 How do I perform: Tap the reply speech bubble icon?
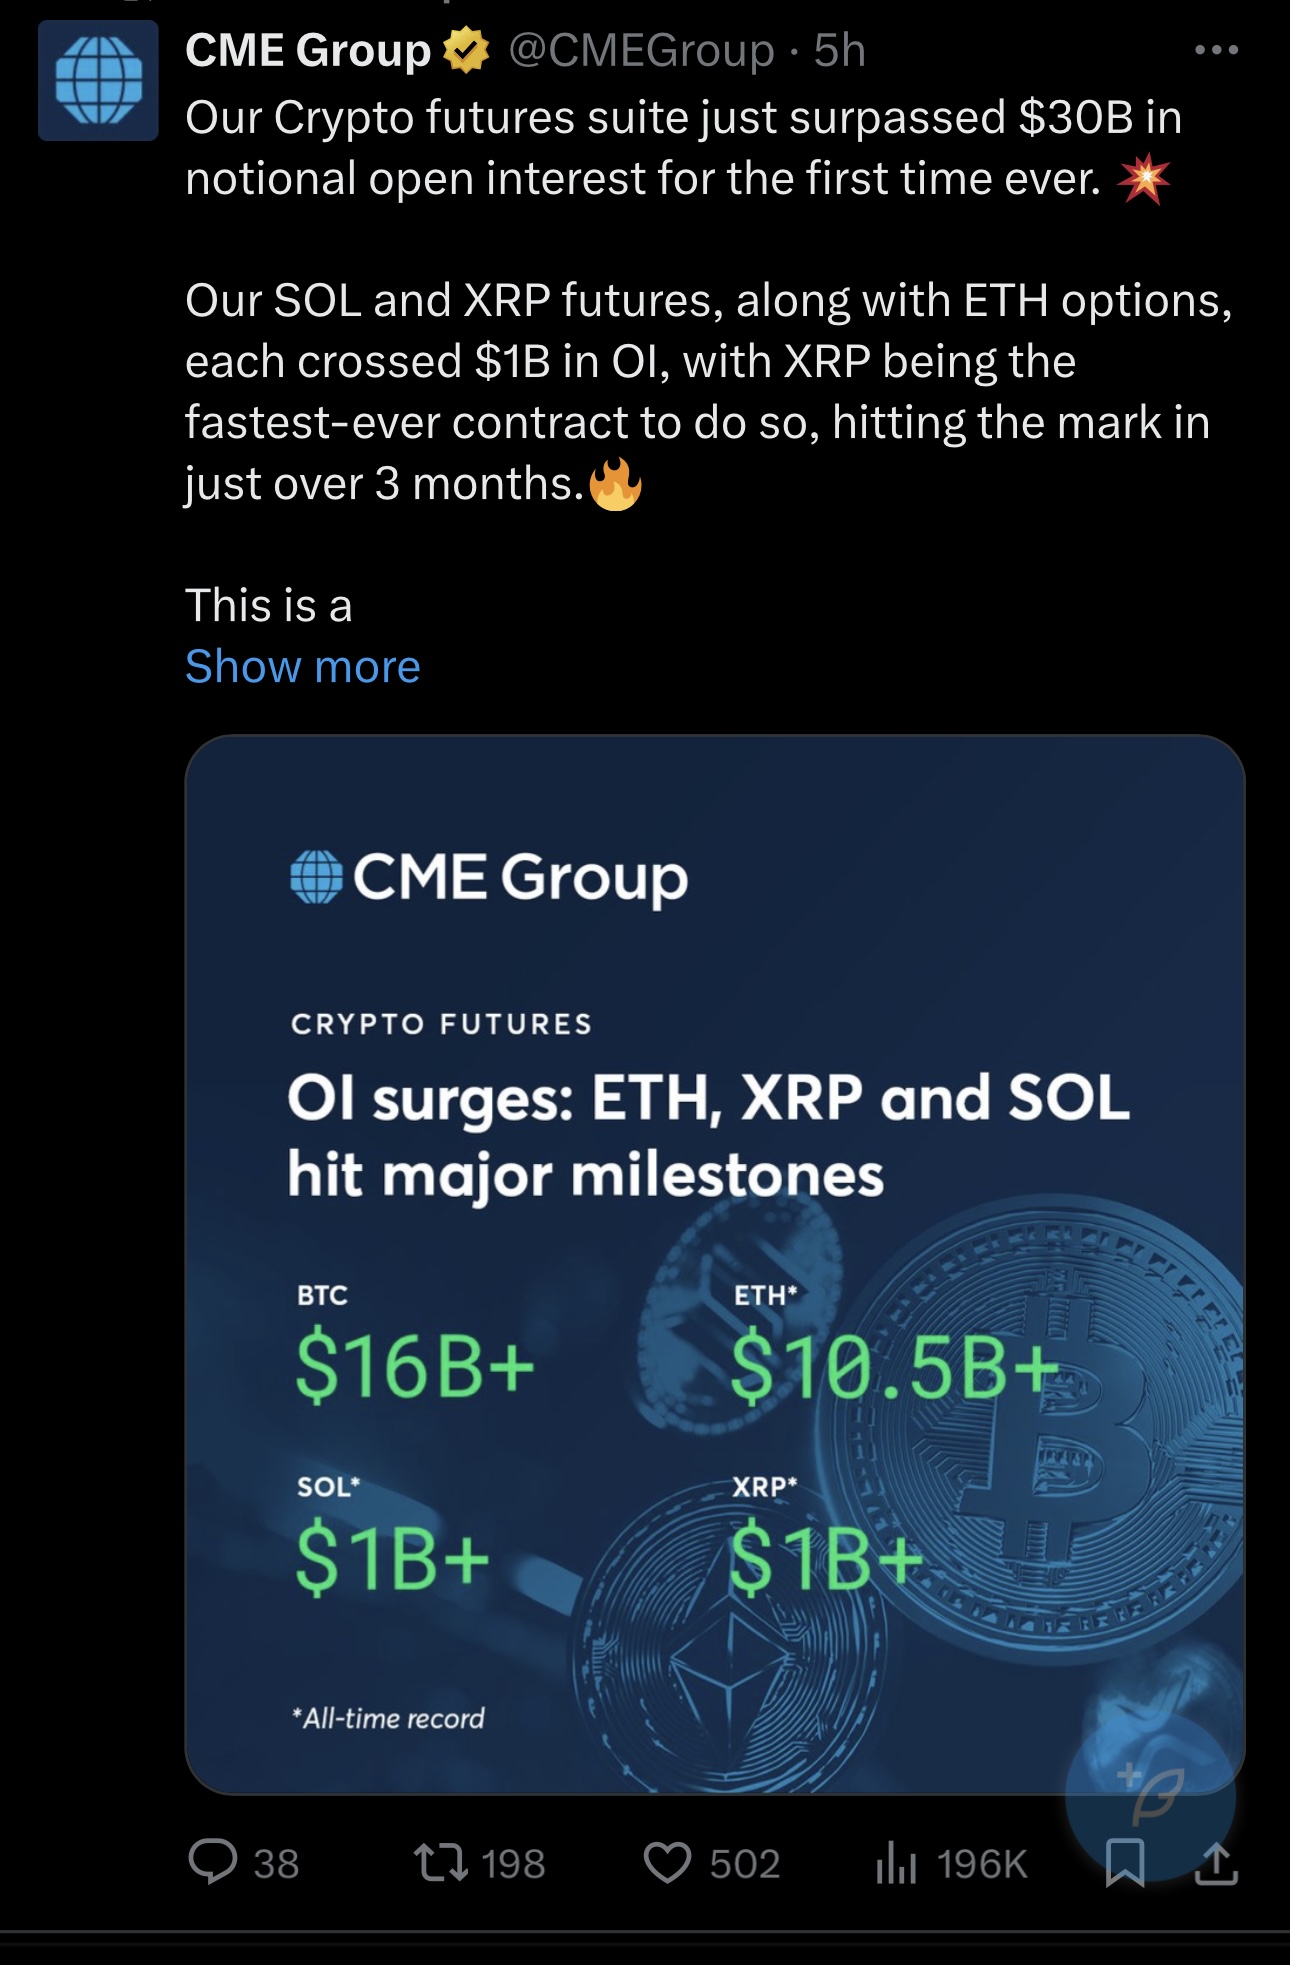click(213, 1862)
